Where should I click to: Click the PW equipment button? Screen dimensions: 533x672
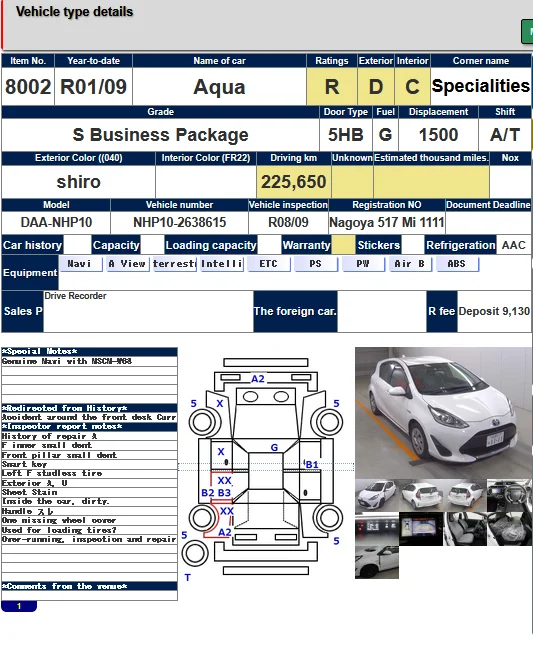click(363, 264)
